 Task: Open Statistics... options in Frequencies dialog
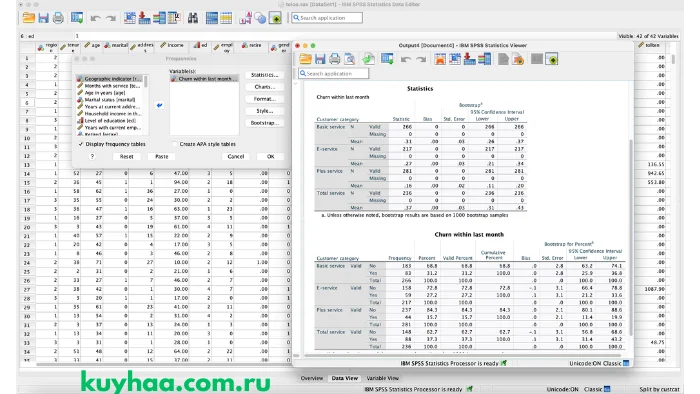264,75
